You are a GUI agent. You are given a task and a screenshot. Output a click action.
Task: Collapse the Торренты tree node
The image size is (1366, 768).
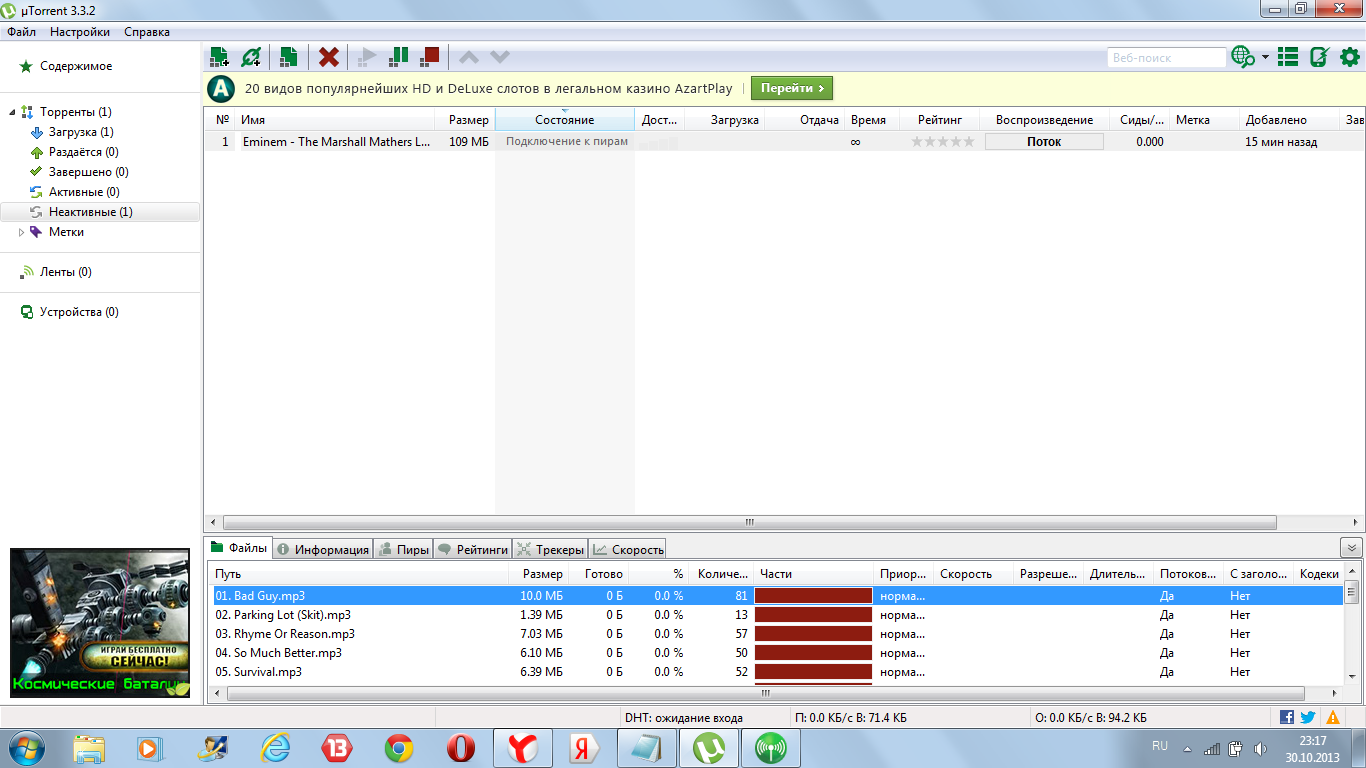[x=13, y=112]
